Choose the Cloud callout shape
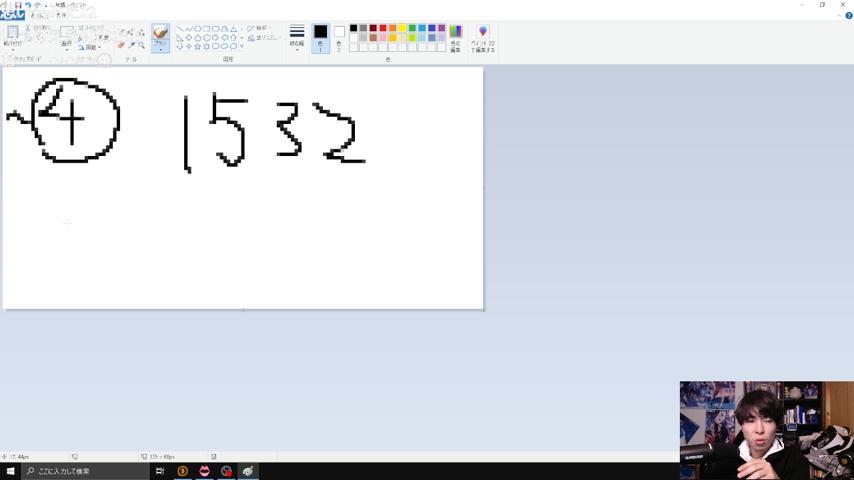The width and height of the screenshot is (854, 480). [x=234, y=46]
